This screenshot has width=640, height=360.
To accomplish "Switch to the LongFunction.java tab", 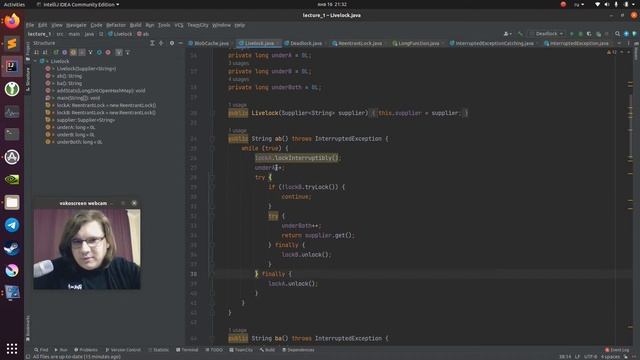I will 418,43.
